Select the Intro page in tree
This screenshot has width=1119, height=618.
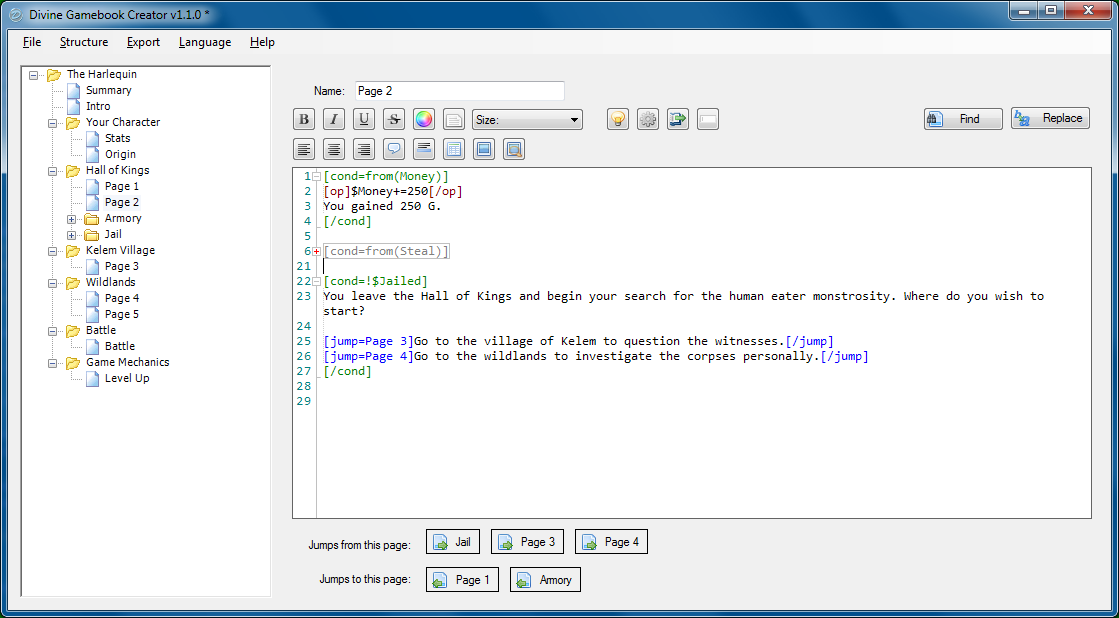click(x=98, y=106)
